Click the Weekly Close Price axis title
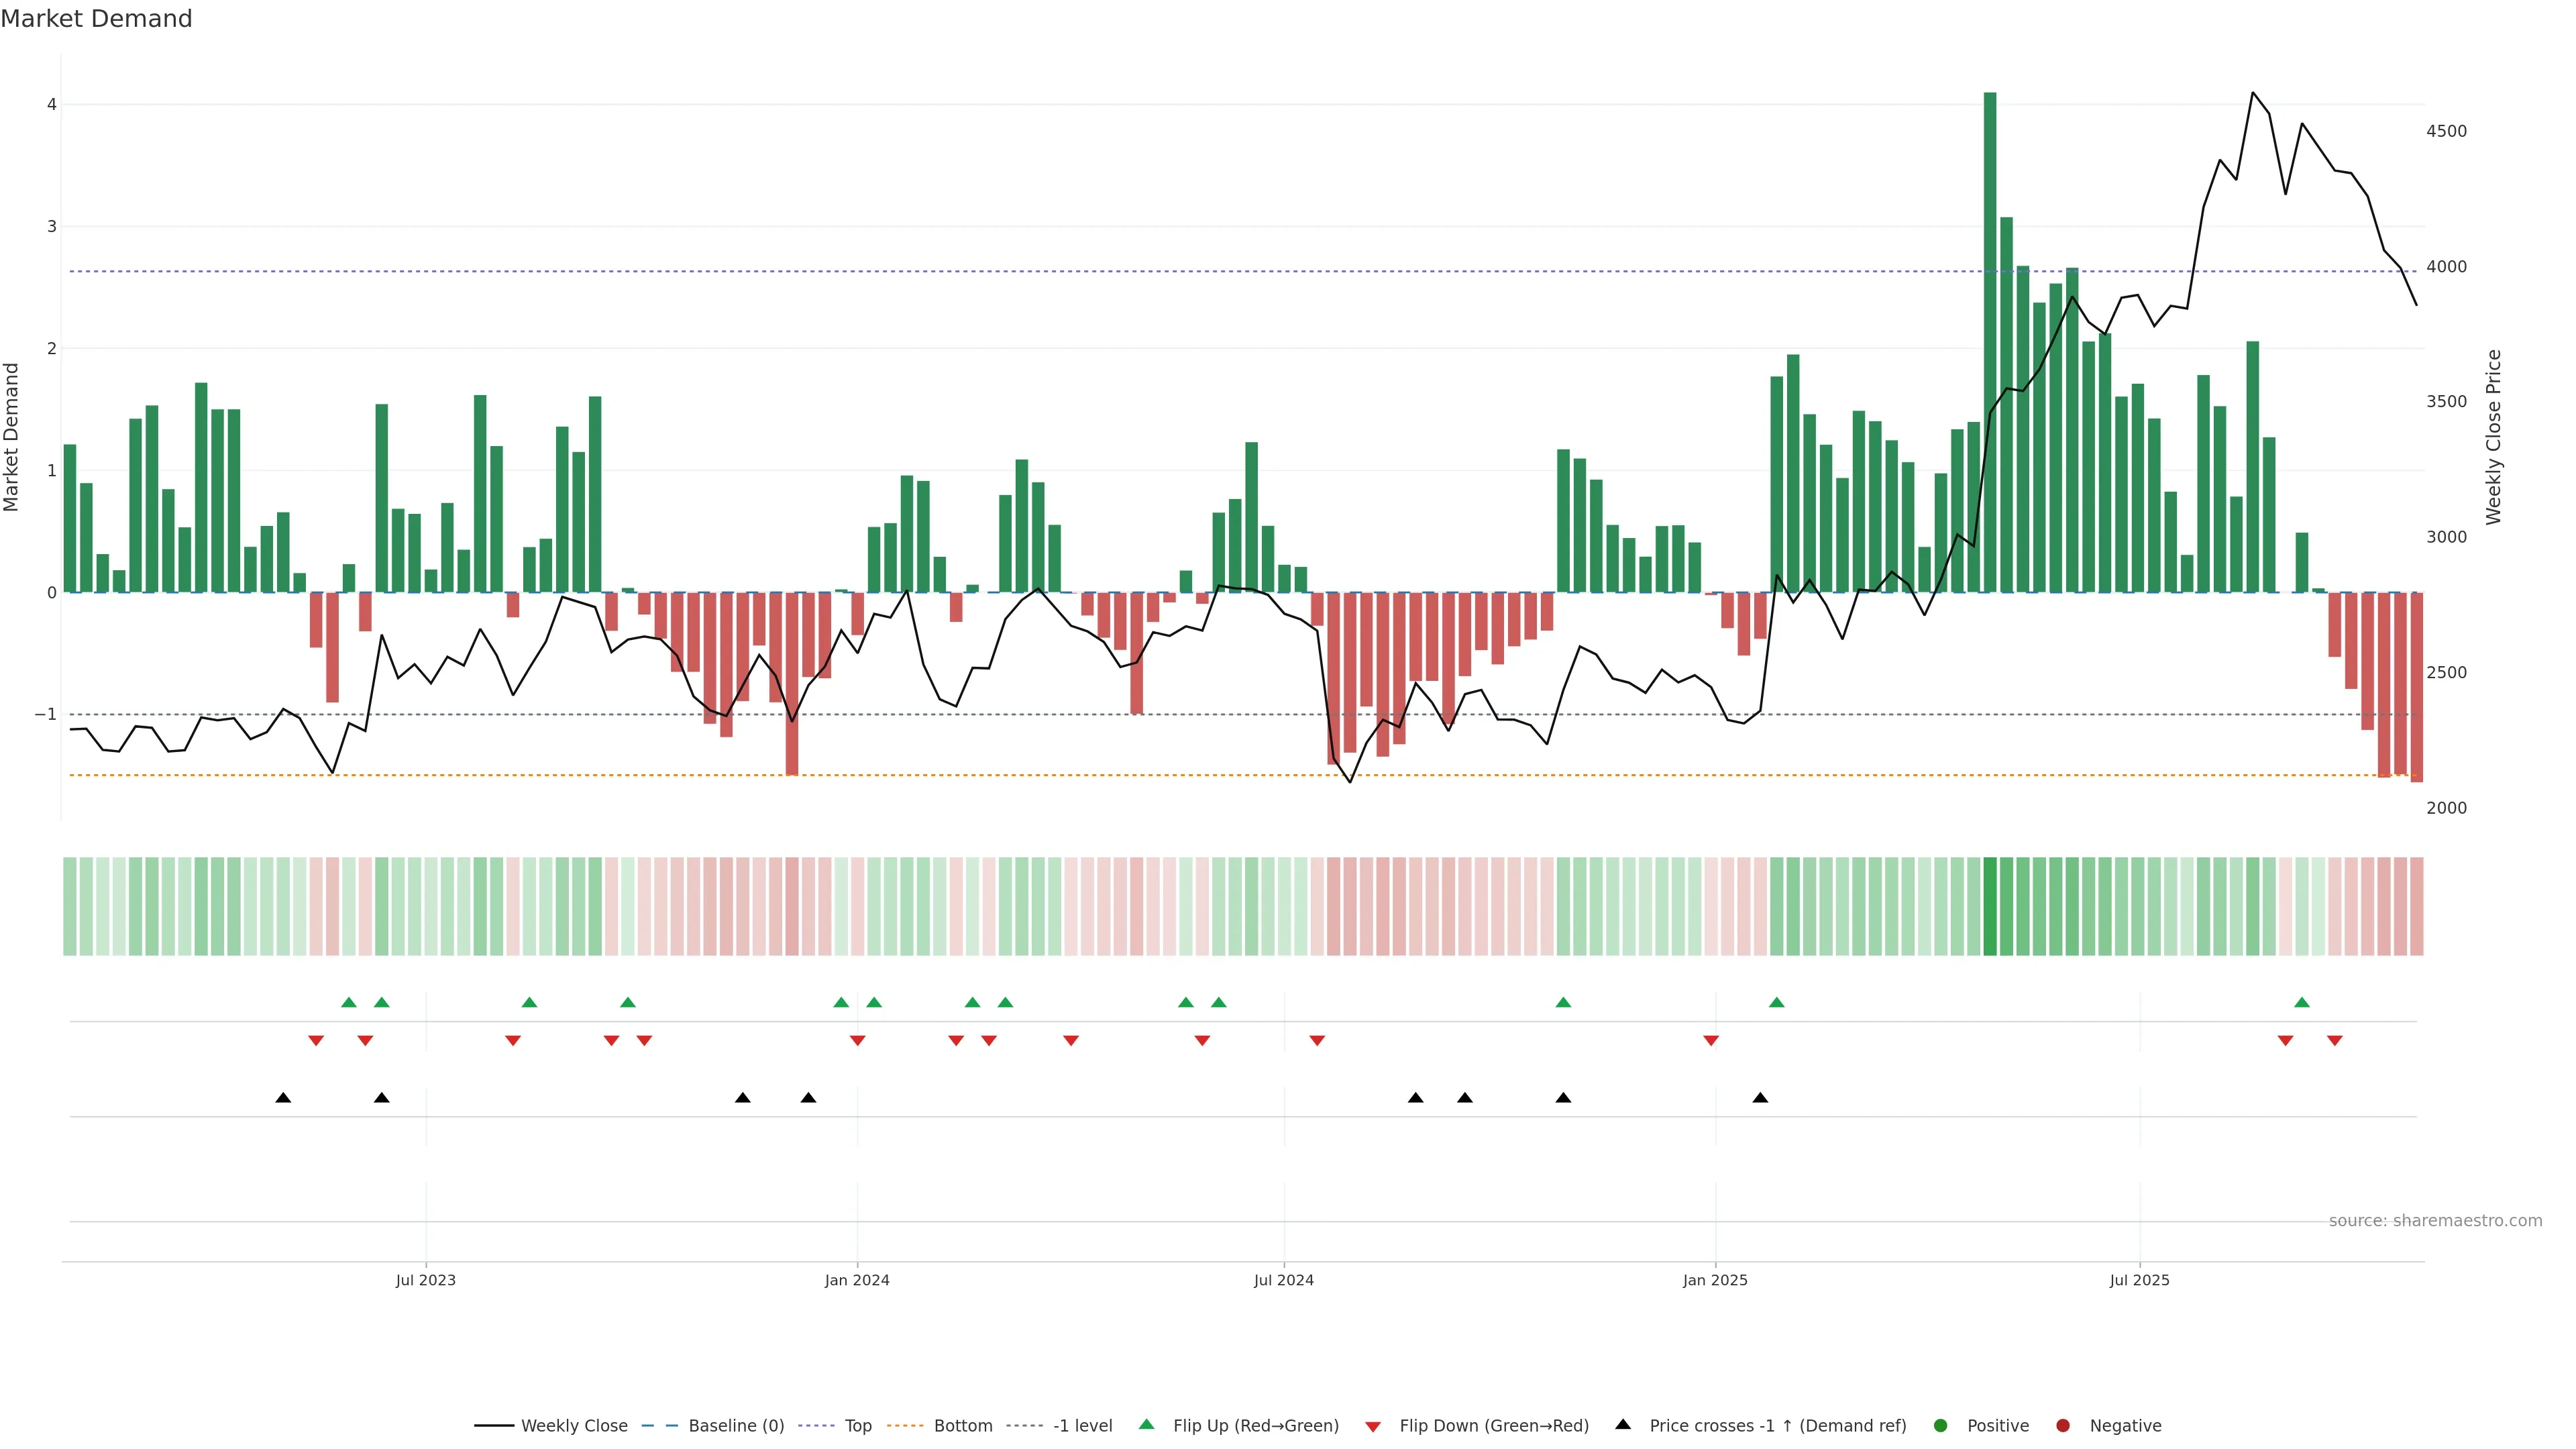The image size is (2576, 1449). point(2493,437)
